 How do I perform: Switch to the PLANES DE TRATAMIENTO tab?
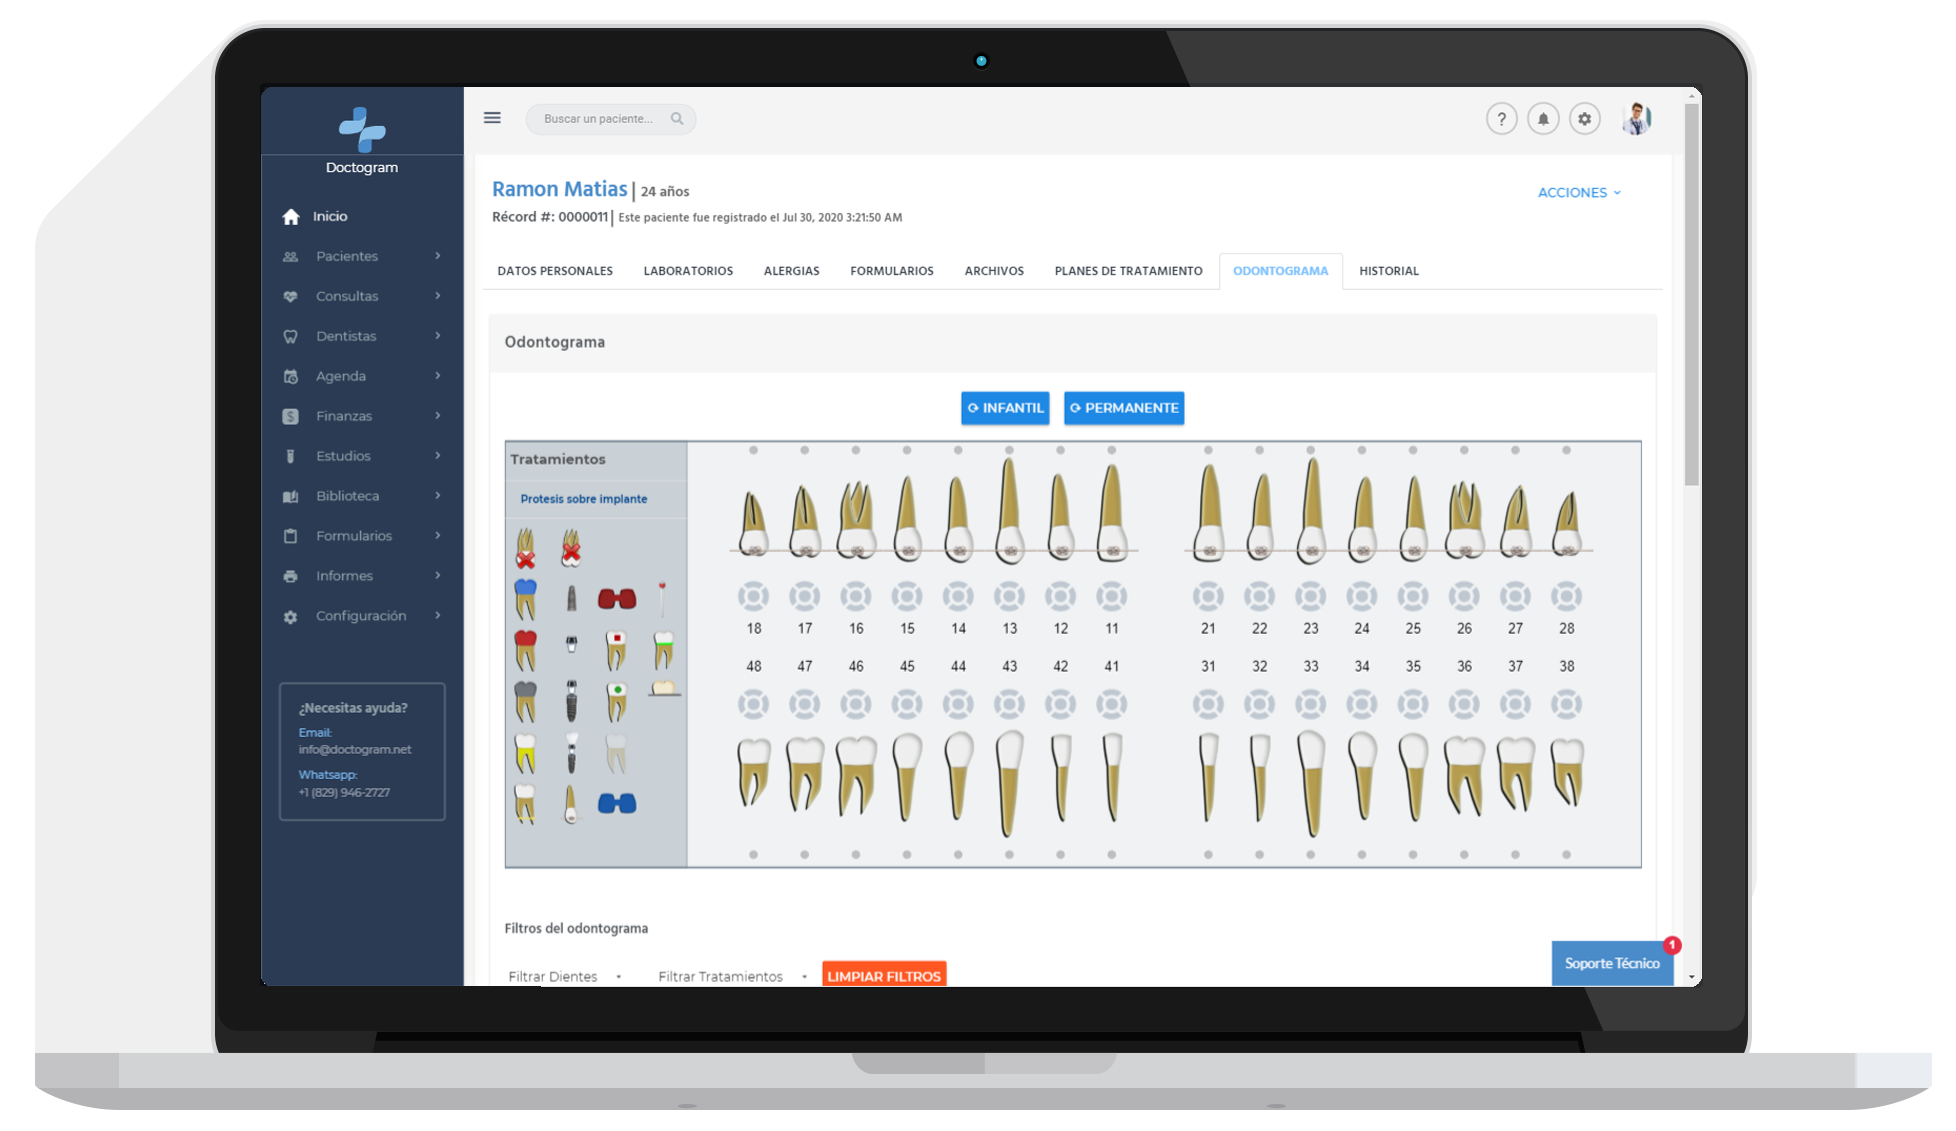(x=1128, y=271)
